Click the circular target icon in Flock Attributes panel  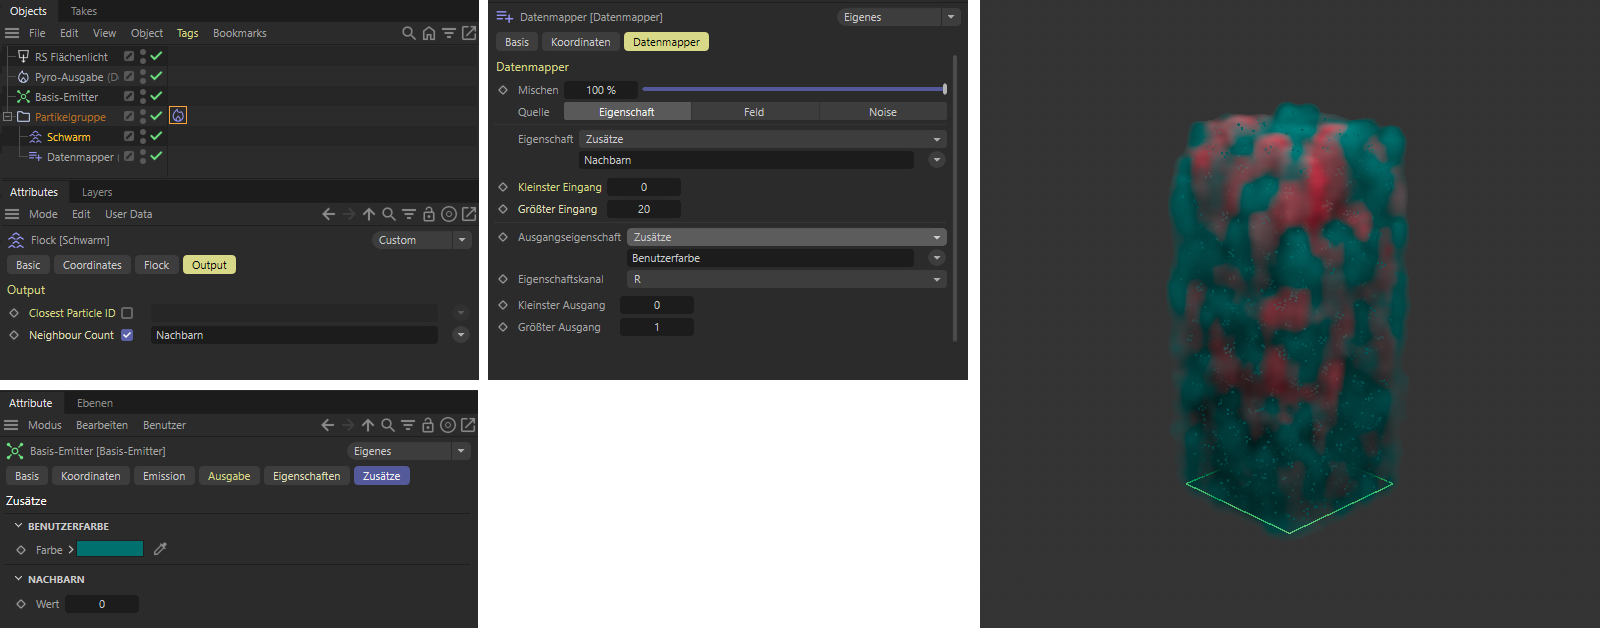tap(449, 214)
